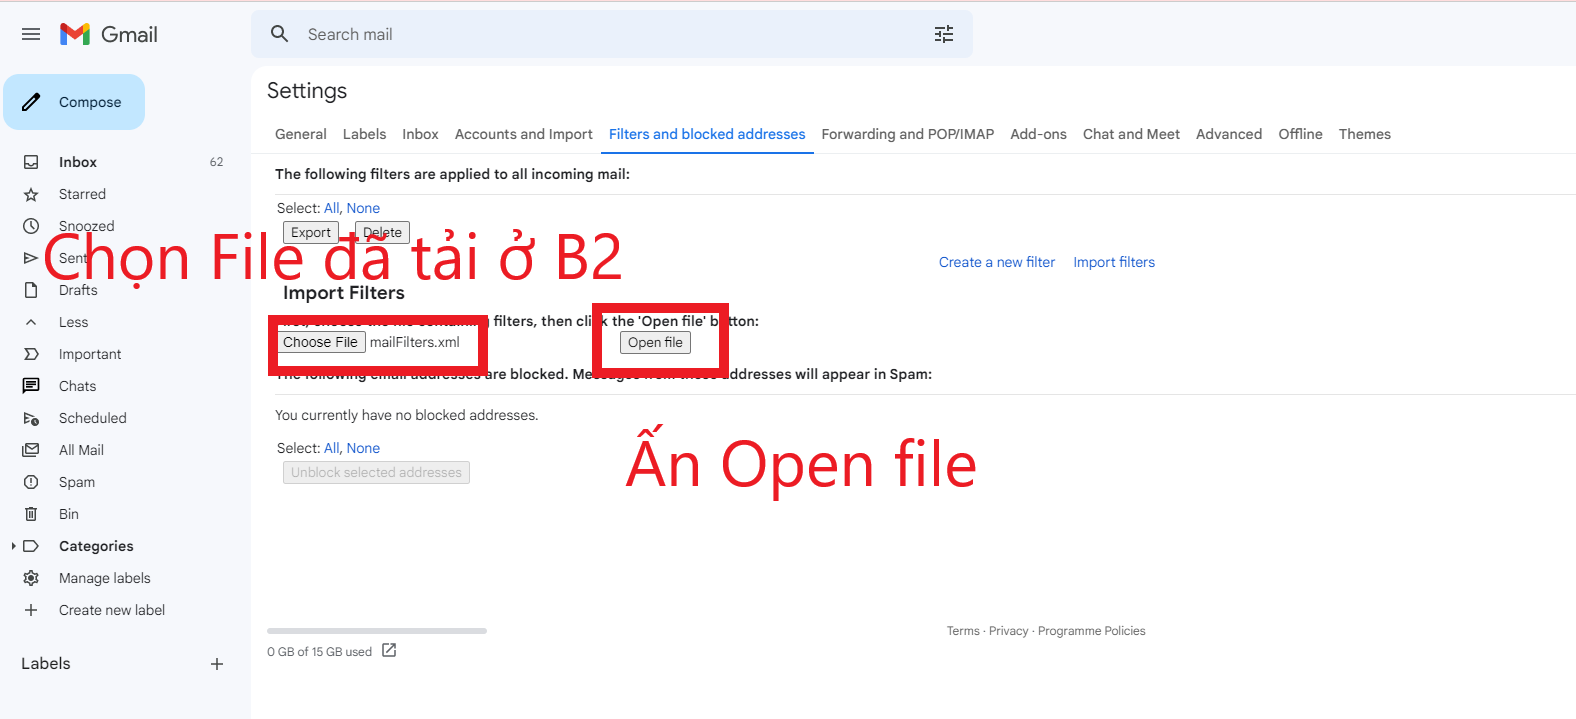Click the plus icon beside Labels
This screenshot has height=719, width=1576.
click(x=217, y=664)
